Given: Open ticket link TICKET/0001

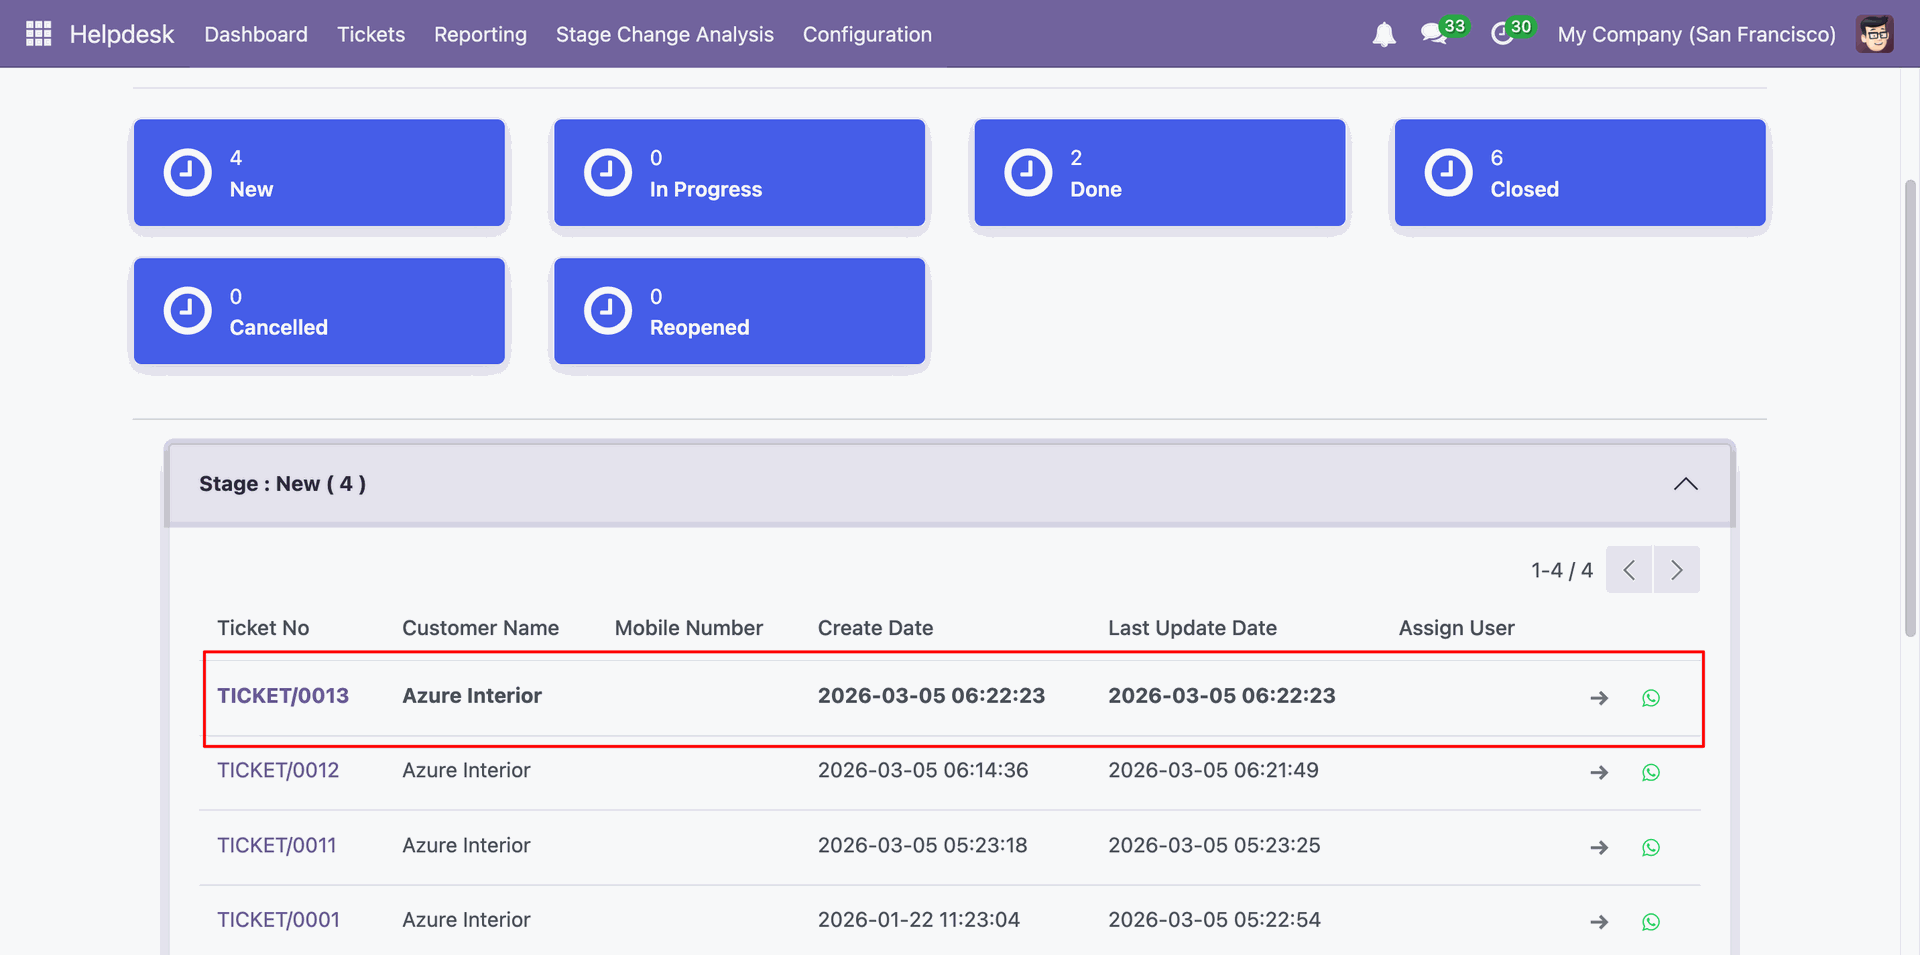Looking at the screenshot, I should (278, 920).
